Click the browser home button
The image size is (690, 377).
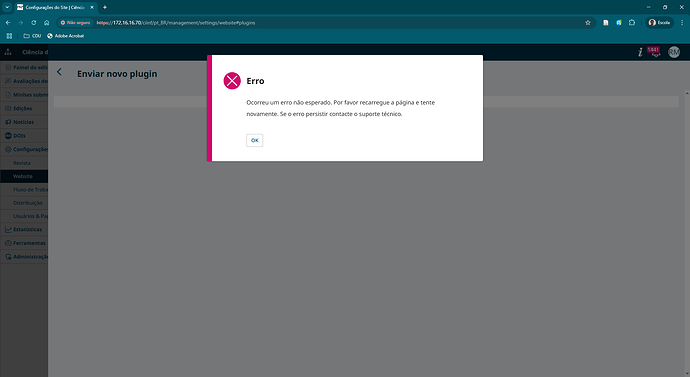click(46, 22)
